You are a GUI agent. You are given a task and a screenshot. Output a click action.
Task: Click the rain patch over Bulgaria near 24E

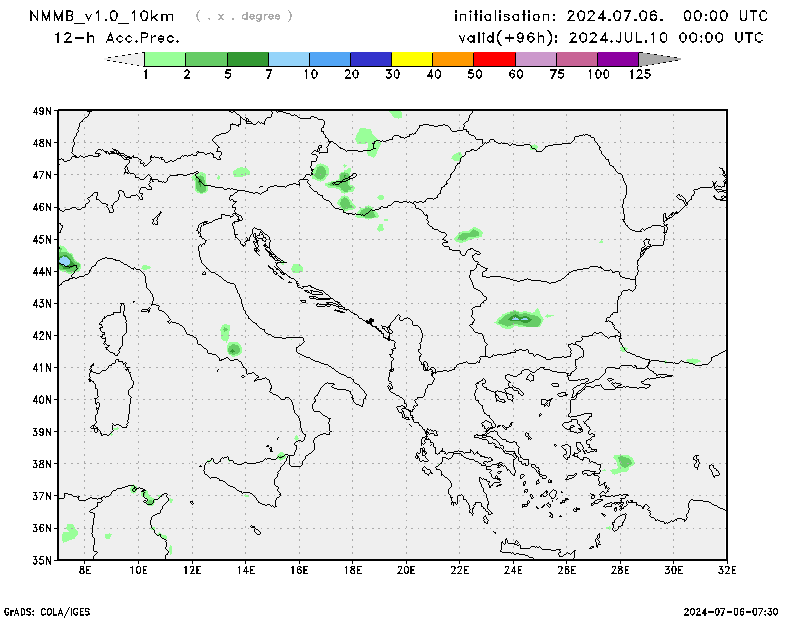pyautogui.click(x=521, y=319)
